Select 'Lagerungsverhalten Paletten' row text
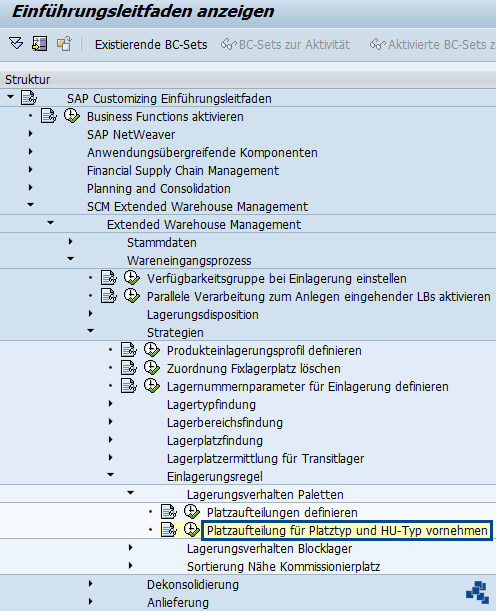This screenshot has width=496, height=611. [x=265, y=494]
